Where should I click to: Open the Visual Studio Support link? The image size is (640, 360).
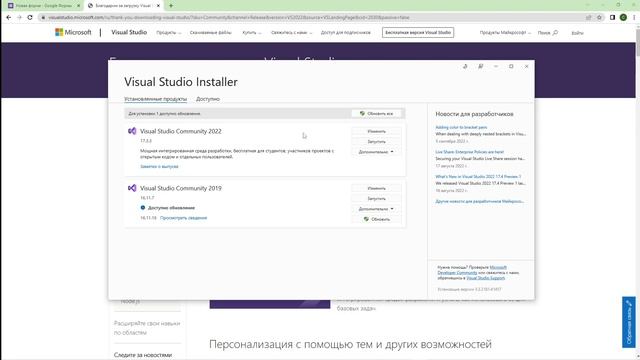pyautogui.click(x=485, y=278)
